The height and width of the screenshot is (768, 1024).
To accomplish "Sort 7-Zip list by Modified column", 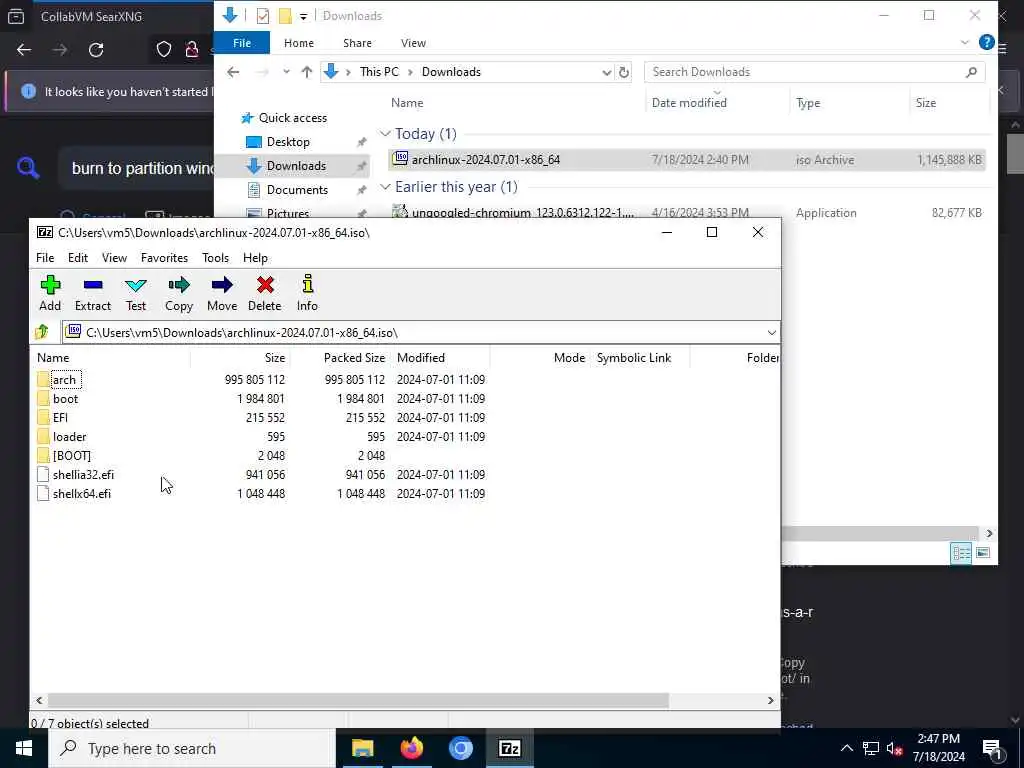I will (441, 358).
